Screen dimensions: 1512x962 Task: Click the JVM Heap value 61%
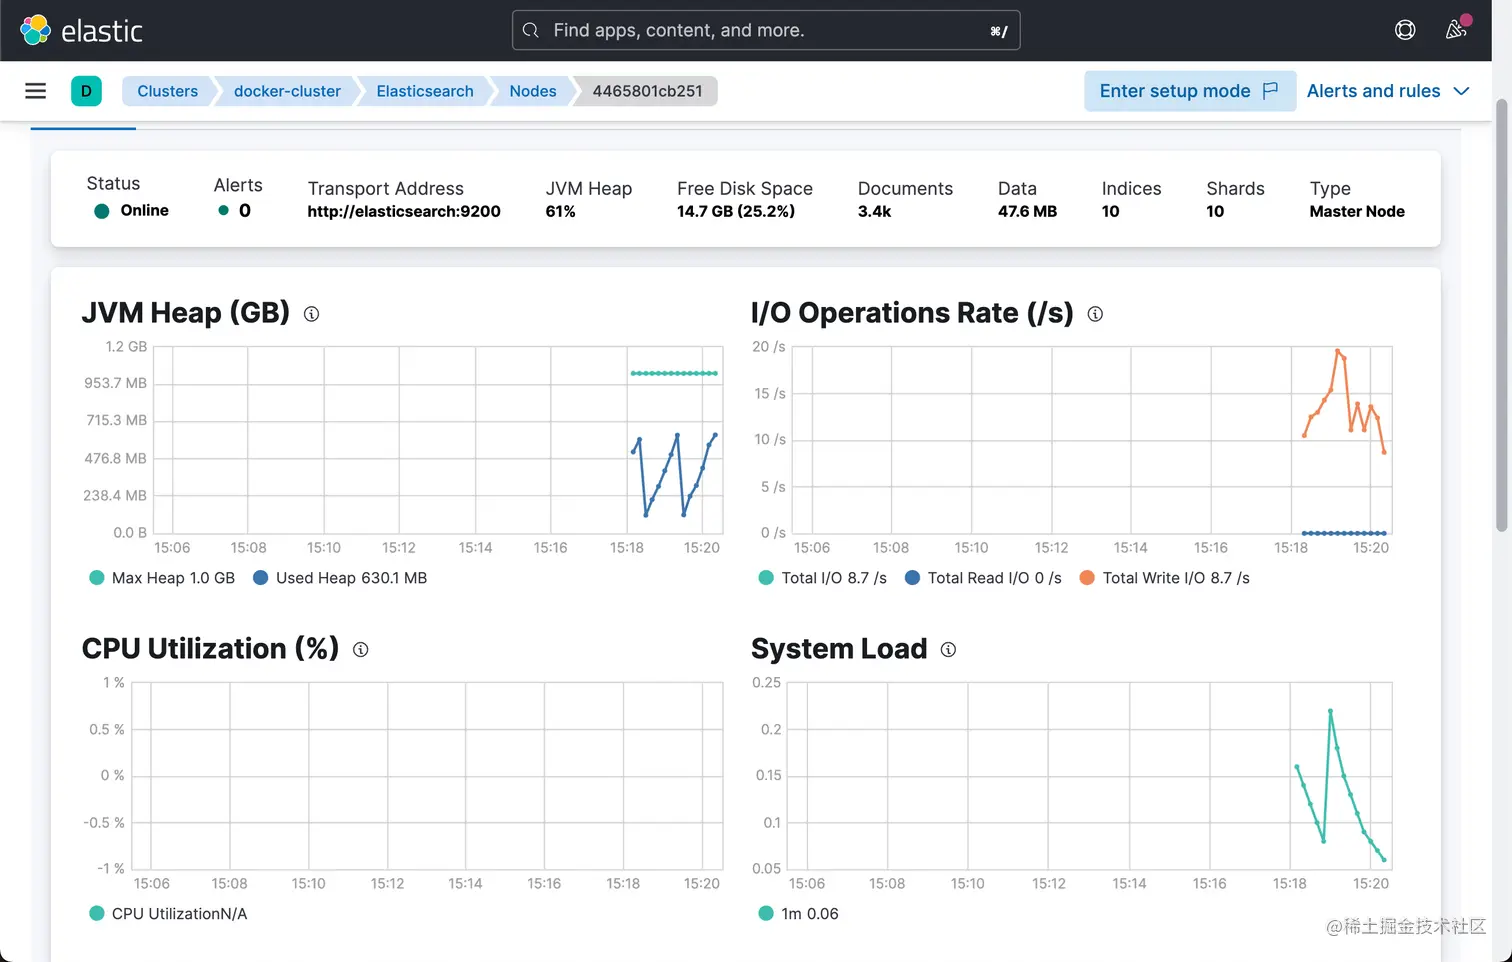click(x=560, y=212)
